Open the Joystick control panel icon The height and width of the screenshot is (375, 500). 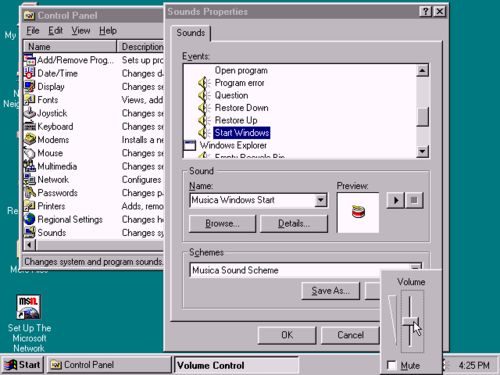click(x=30, y=113)
